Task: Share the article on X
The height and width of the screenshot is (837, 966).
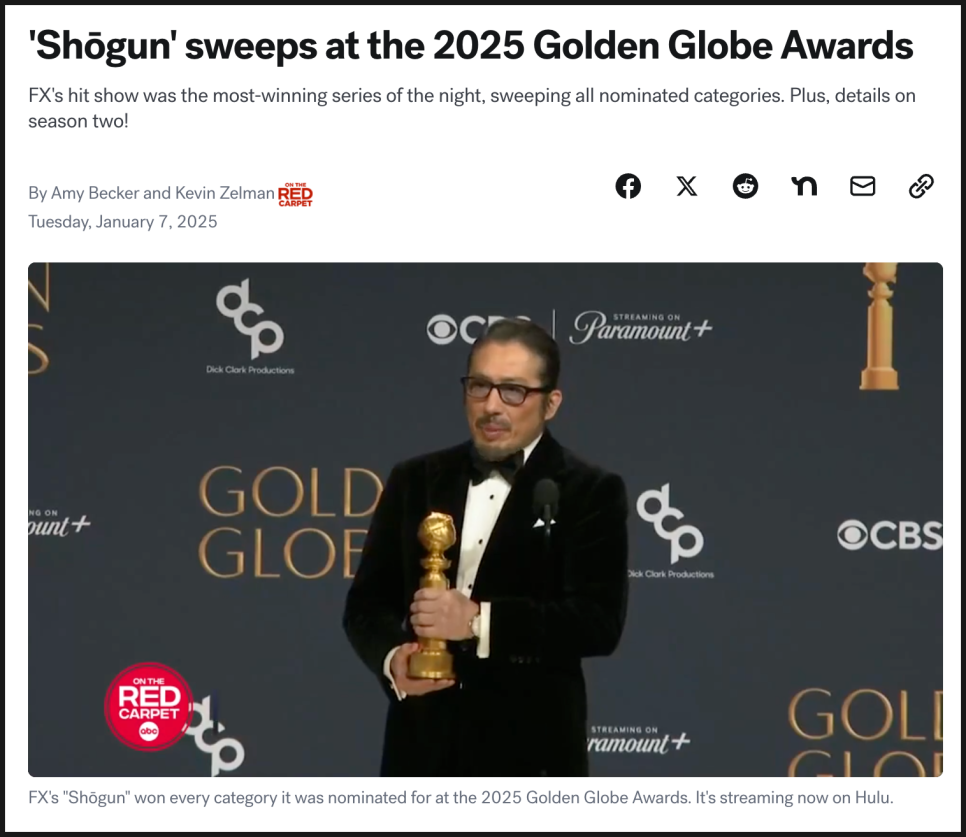Action: [686, 186]
